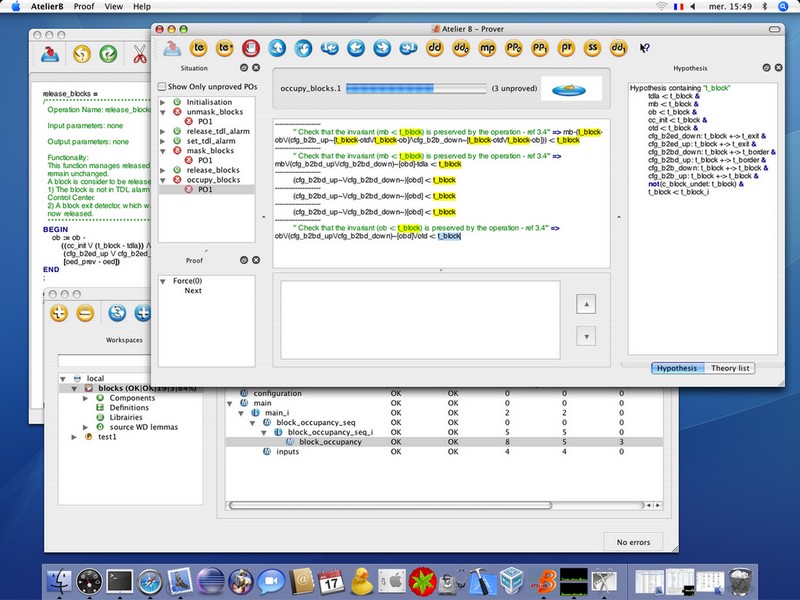Click the scissors cut icon in editor window
This screenshot has width=800, height=600.
tap(139, 54)
